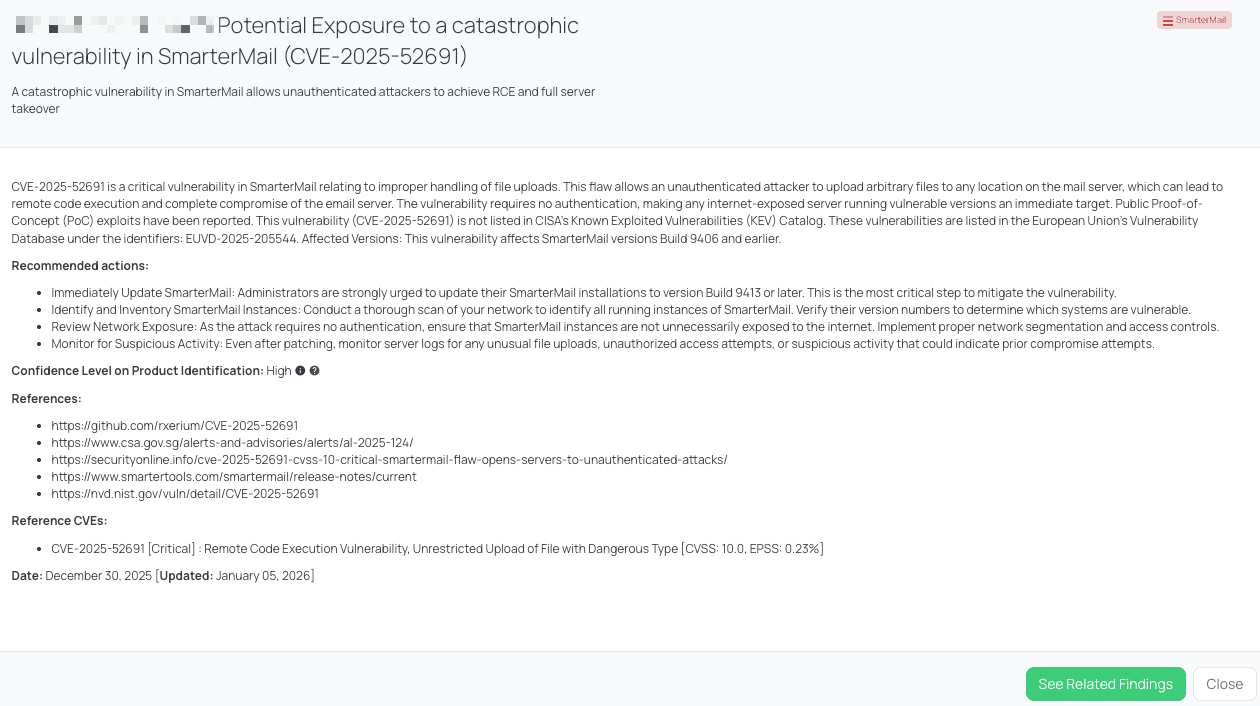This screenshot has width=1260, height=706.
Task: Click the Close button
Action: click(1223, 684)
